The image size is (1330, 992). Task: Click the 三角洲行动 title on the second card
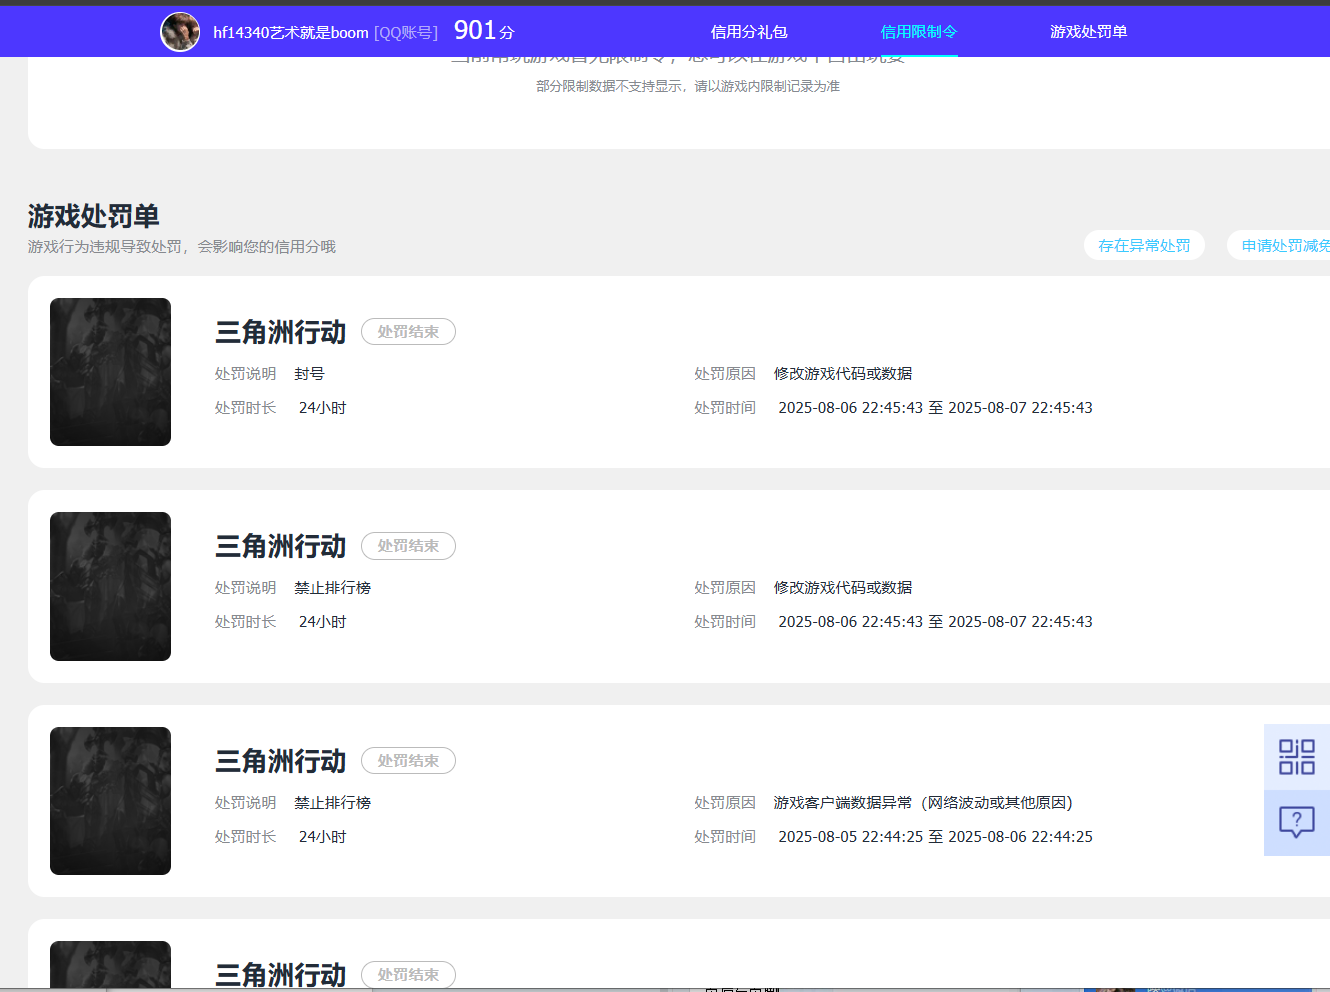280,545
